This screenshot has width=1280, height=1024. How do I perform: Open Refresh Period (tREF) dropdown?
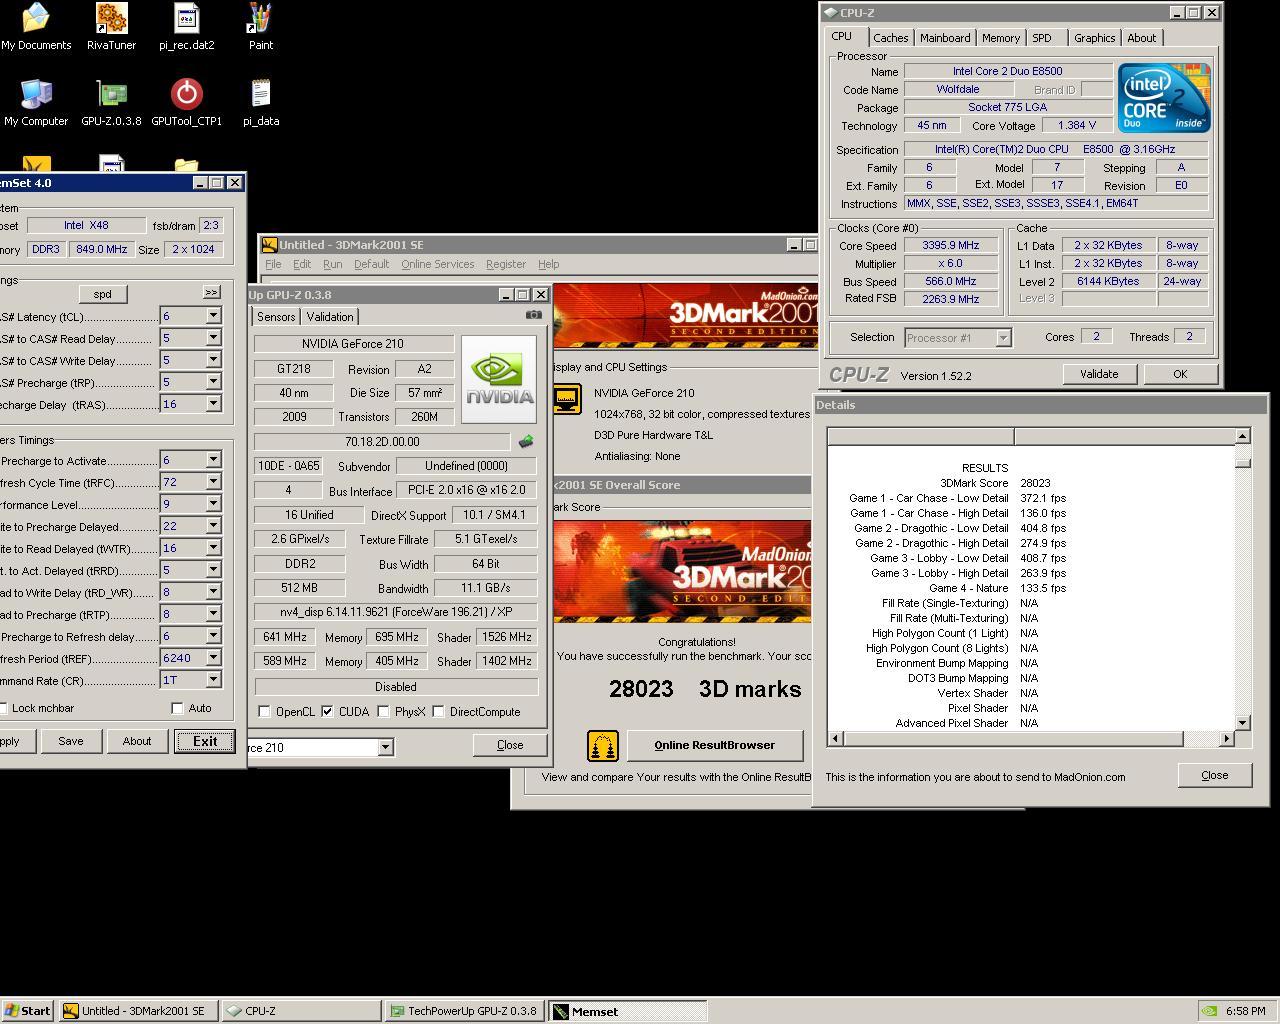pyautogui.click(x=213, y=658)
